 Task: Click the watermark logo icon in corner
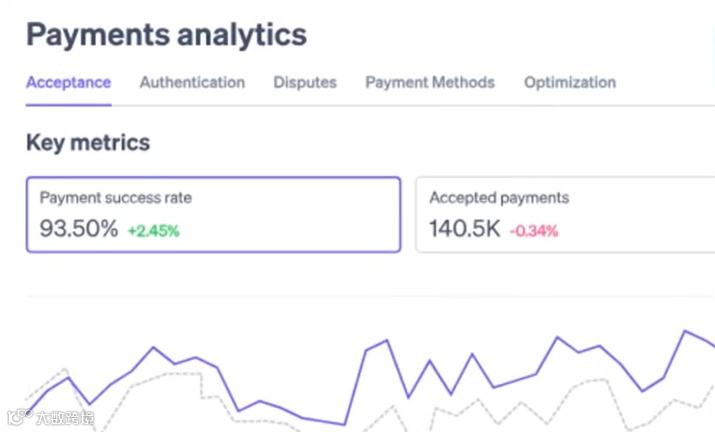pyautogui.click(x=19, y=416)
